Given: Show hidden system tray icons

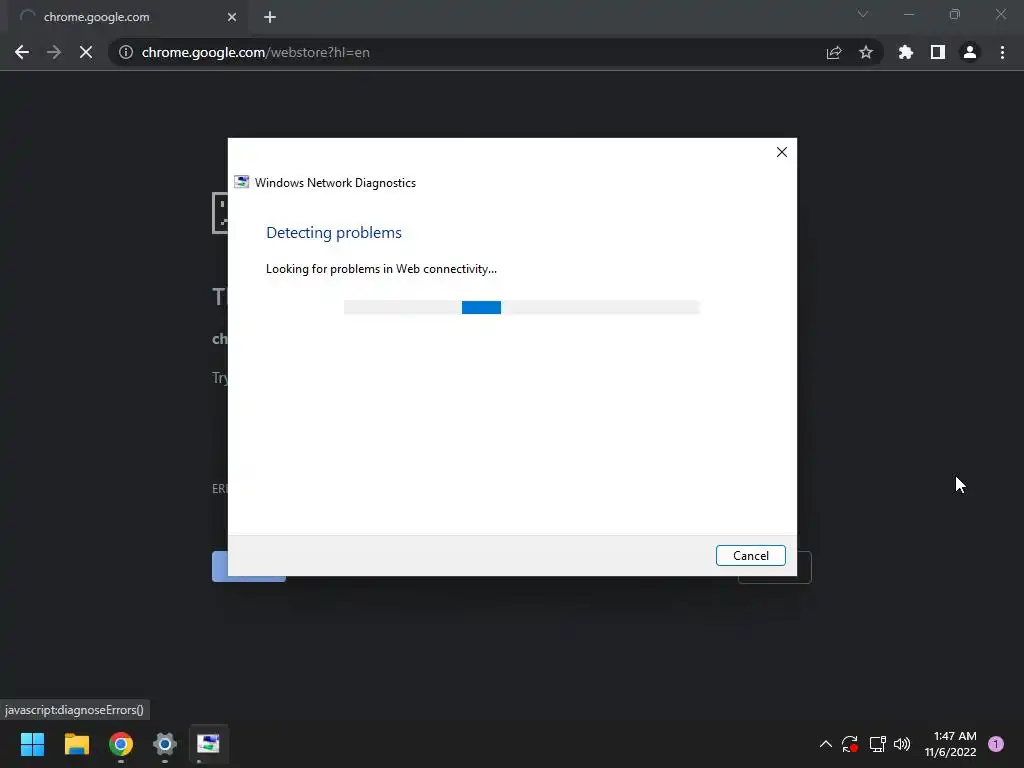Looking at the screenshot, I should pos(825,744).
